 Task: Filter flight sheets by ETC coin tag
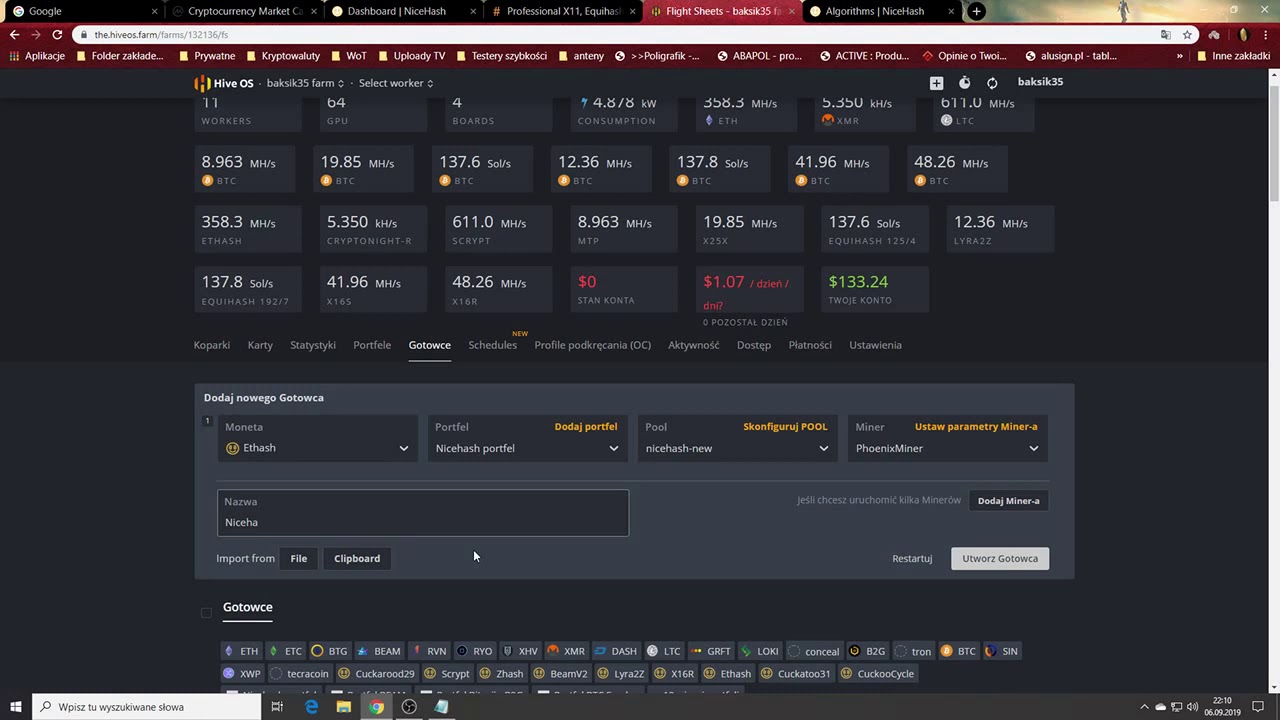coord(284,651)
